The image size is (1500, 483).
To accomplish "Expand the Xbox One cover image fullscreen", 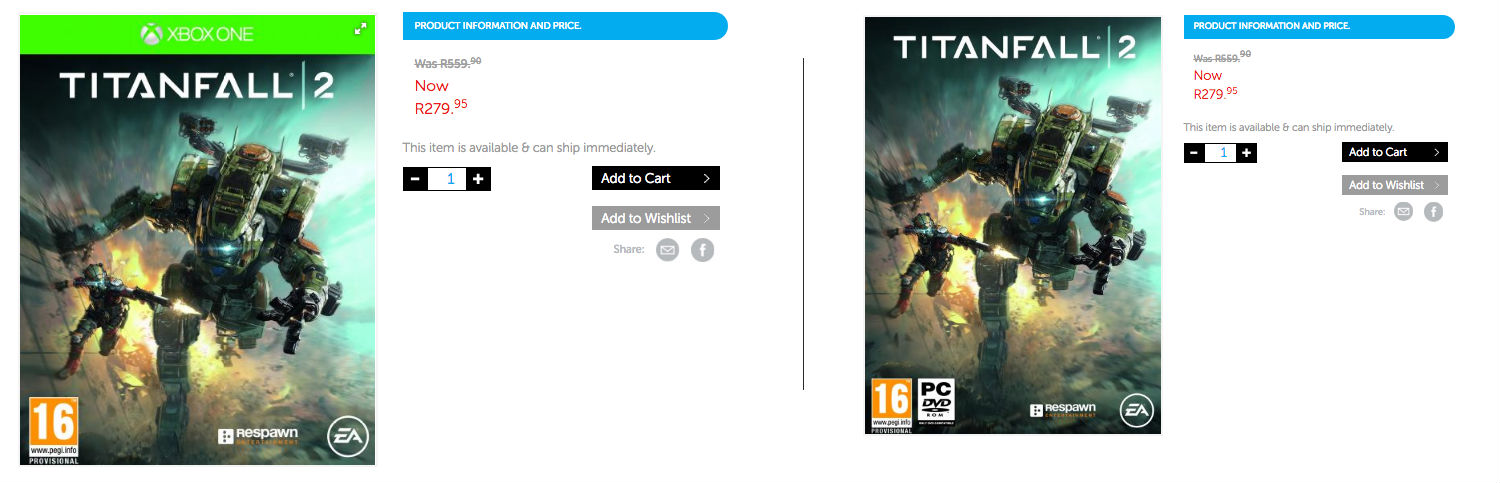I will pos(361,29).
